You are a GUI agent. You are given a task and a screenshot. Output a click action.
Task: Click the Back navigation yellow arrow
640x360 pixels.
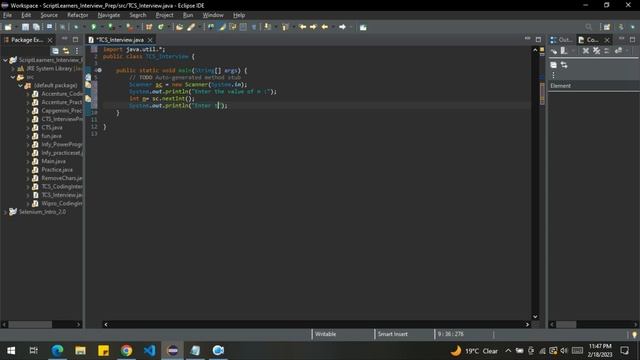pos(325,27)
